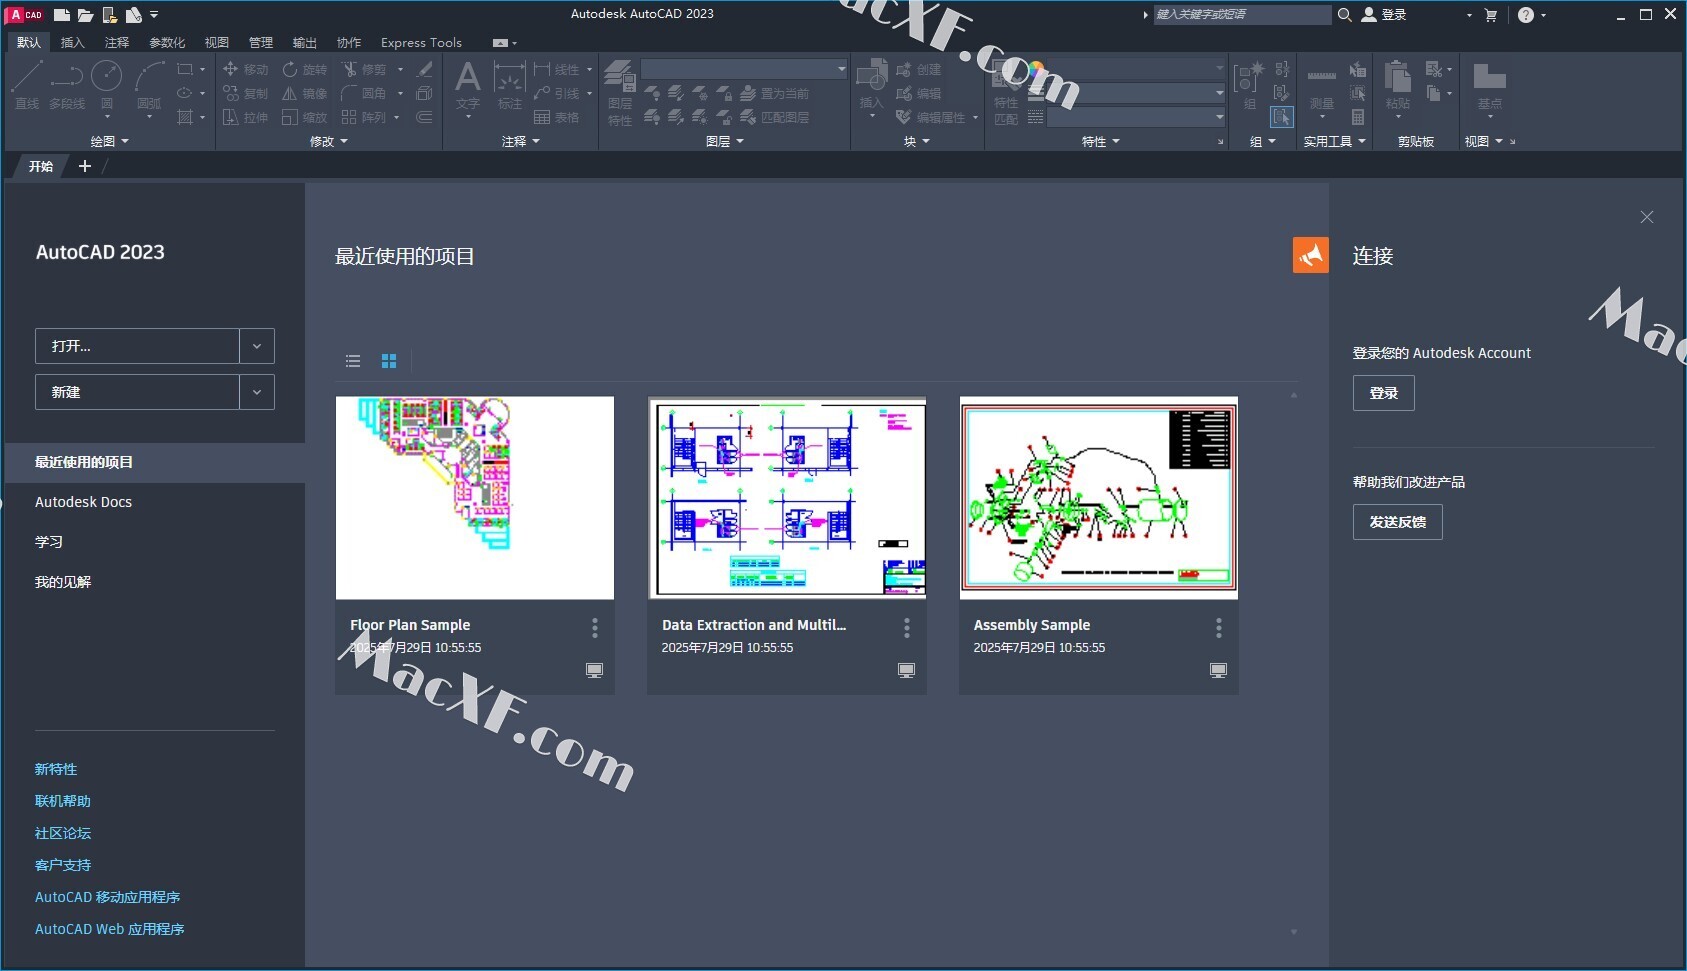Open the 新特性 link
This screenshot has width=1687, height=971.
coord(56,769)
